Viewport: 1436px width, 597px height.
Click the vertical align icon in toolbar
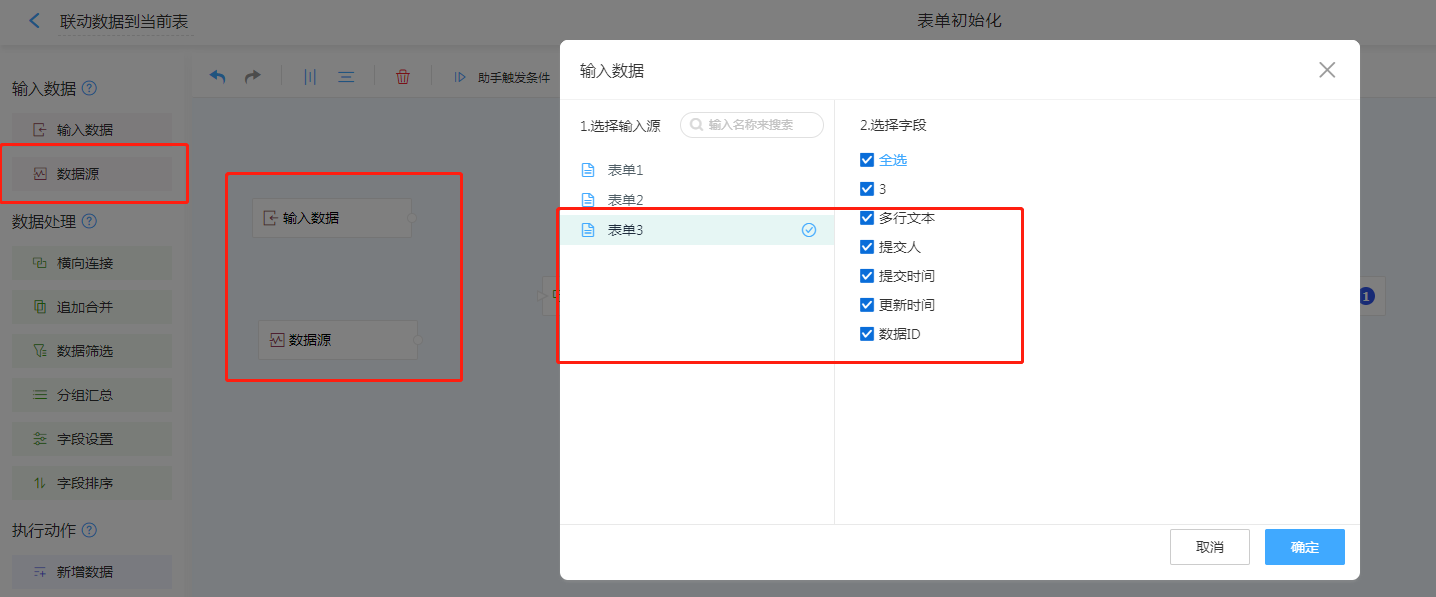[310, 77]
